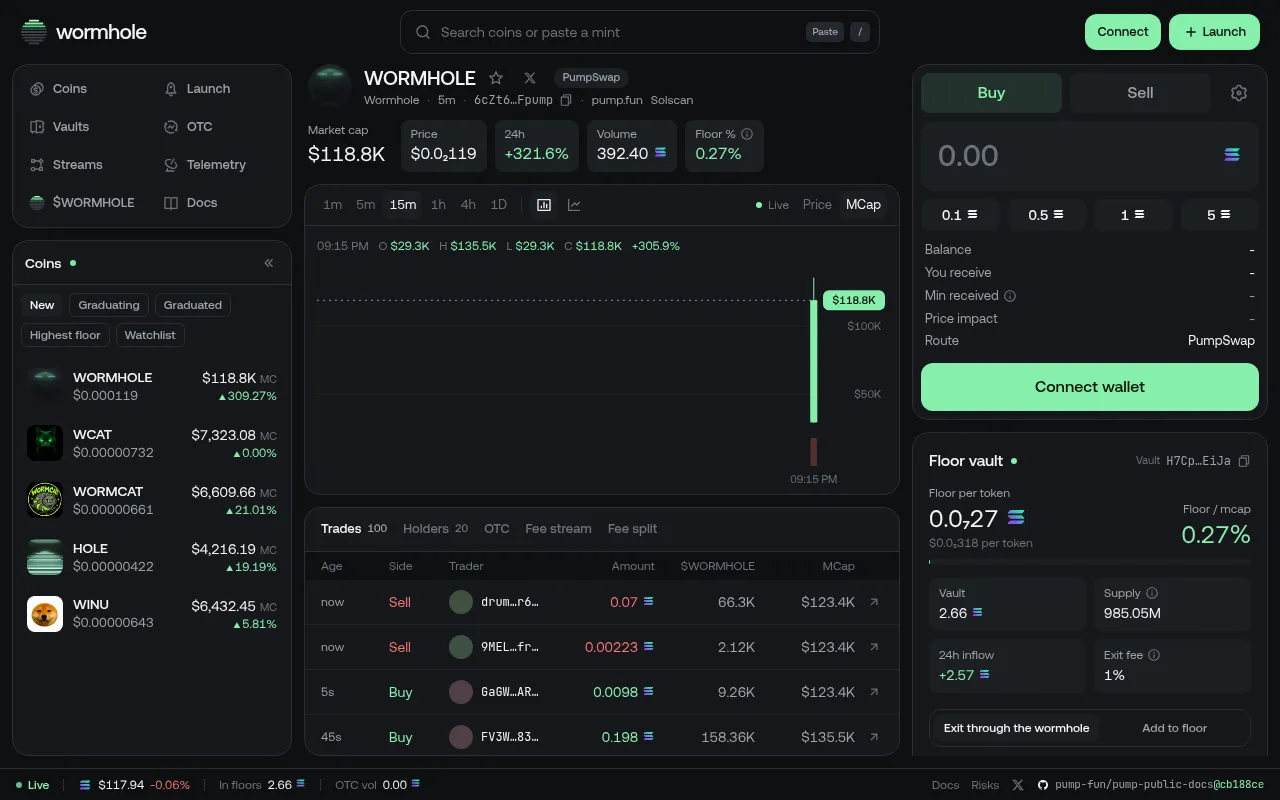The width and height of the screenshot is (1280, 800).
Task: Filter coins by Graduating
Action: click(109, 305)
